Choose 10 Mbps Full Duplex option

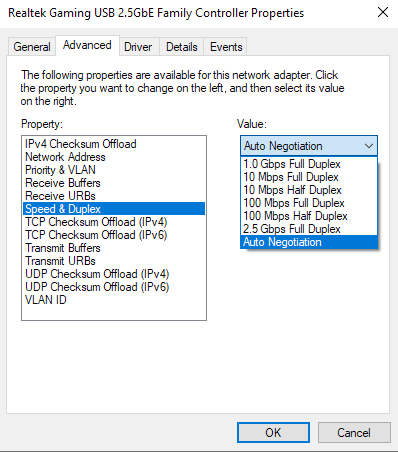tap(309, 177)
